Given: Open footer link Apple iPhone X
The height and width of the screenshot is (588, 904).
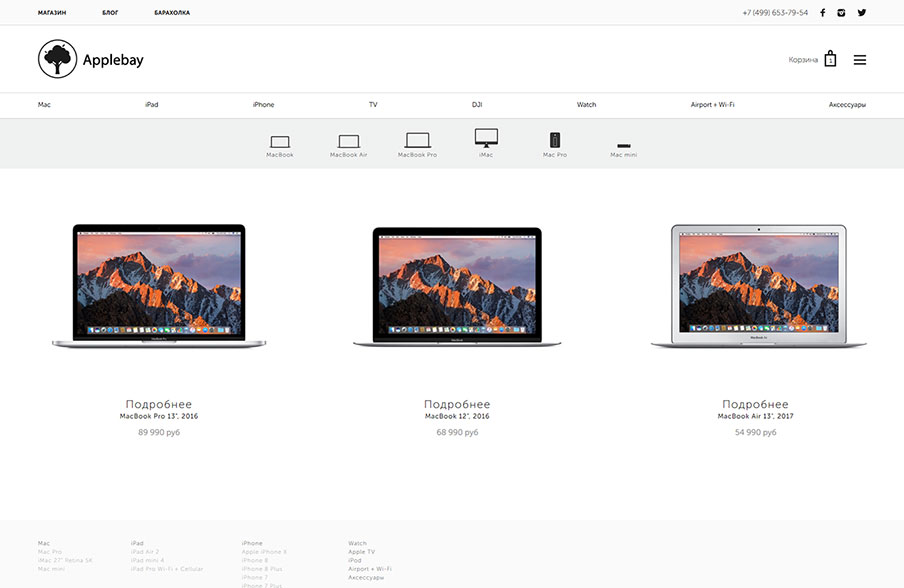Looking at the screenshot, I should tap(264, 552).
